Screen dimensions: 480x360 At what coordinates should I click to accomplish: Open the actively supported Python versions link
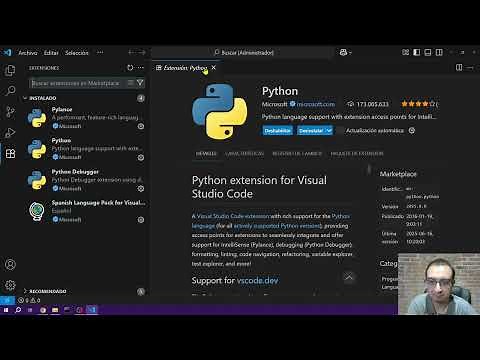(277, 226)
